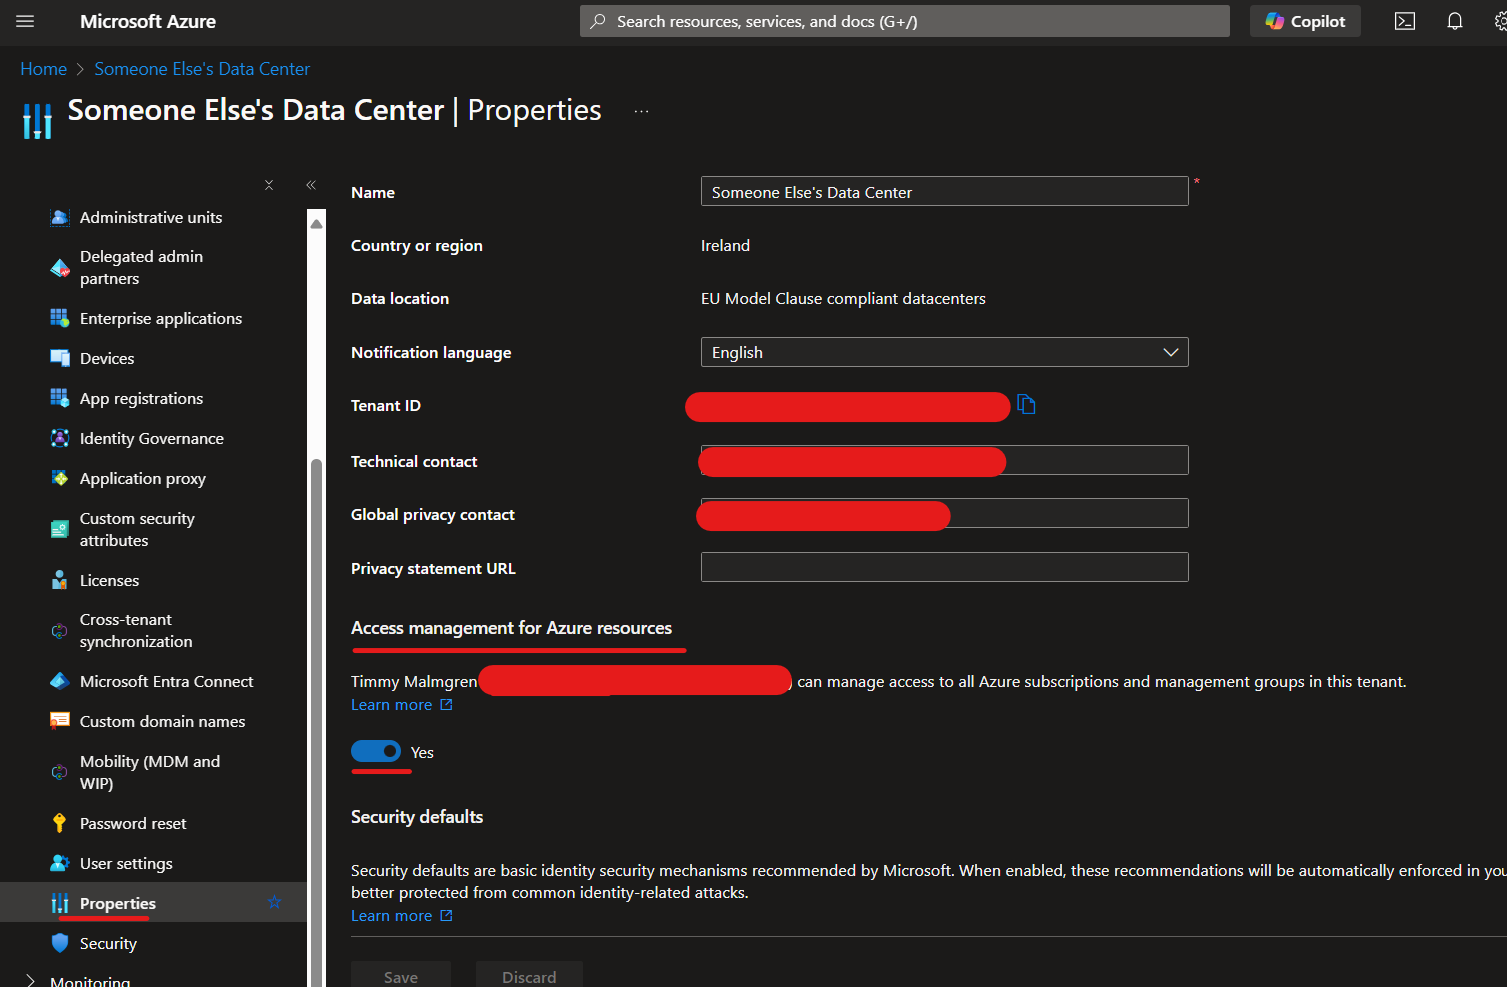Open Administrative units menu item
This screenshot has height=987, width=1507.
153,217
